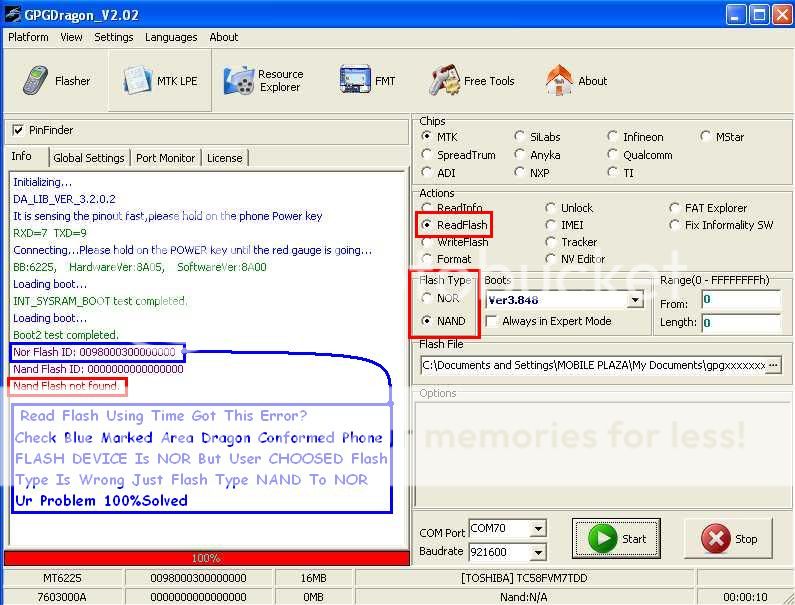The height and width of the screenshot is (605, 795).
Task: Open the Platform menu
Action: [28, 37]
